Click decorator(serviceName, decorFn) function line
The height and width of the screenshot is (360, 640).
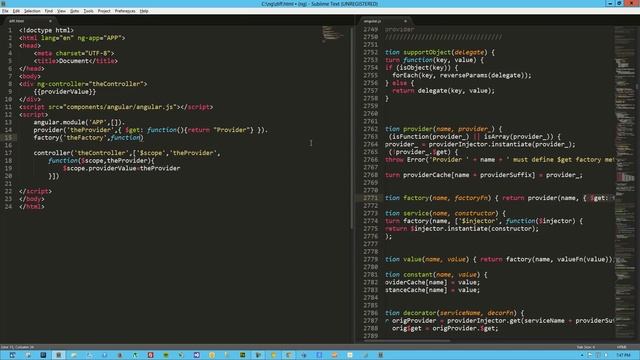click(x=454, y=313)
